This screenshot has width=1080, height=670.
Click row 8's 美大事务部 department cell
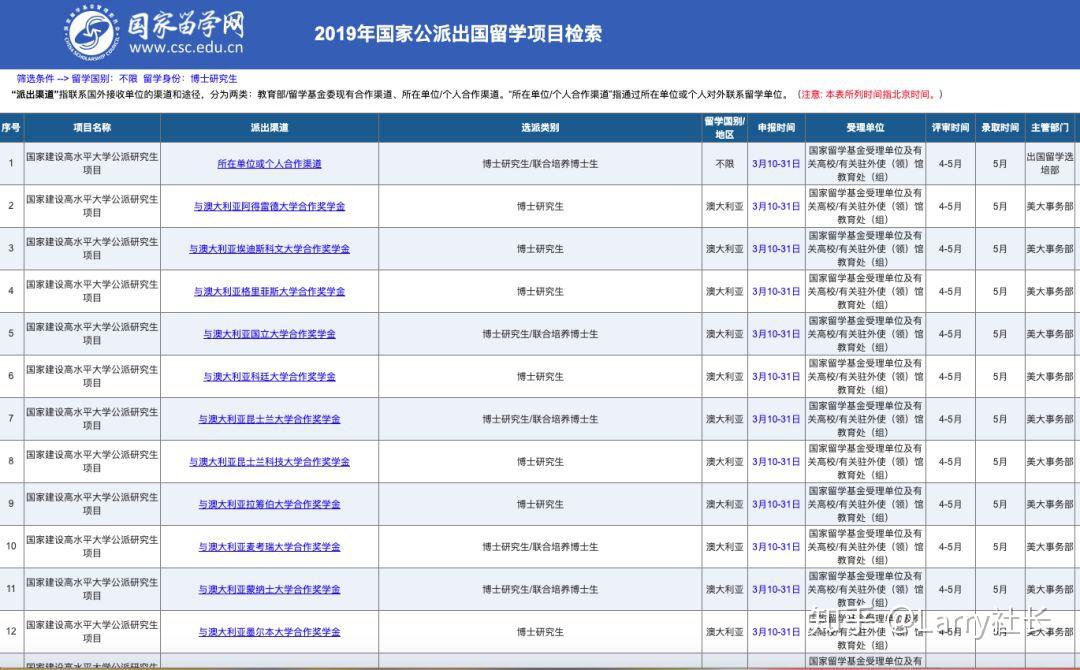[1050, 462]
